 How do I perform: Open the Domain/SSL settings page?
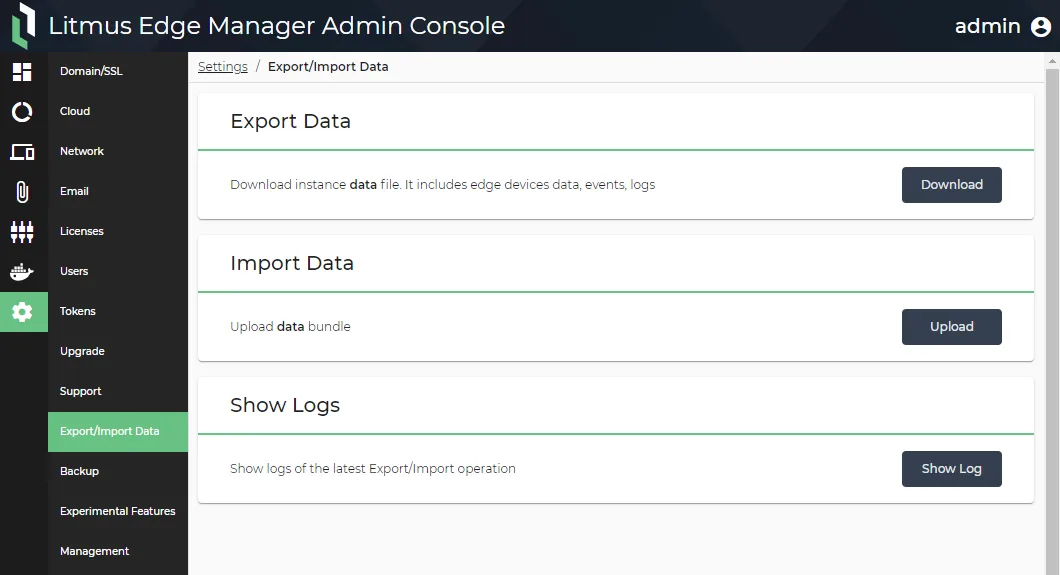tap(118, 71)
